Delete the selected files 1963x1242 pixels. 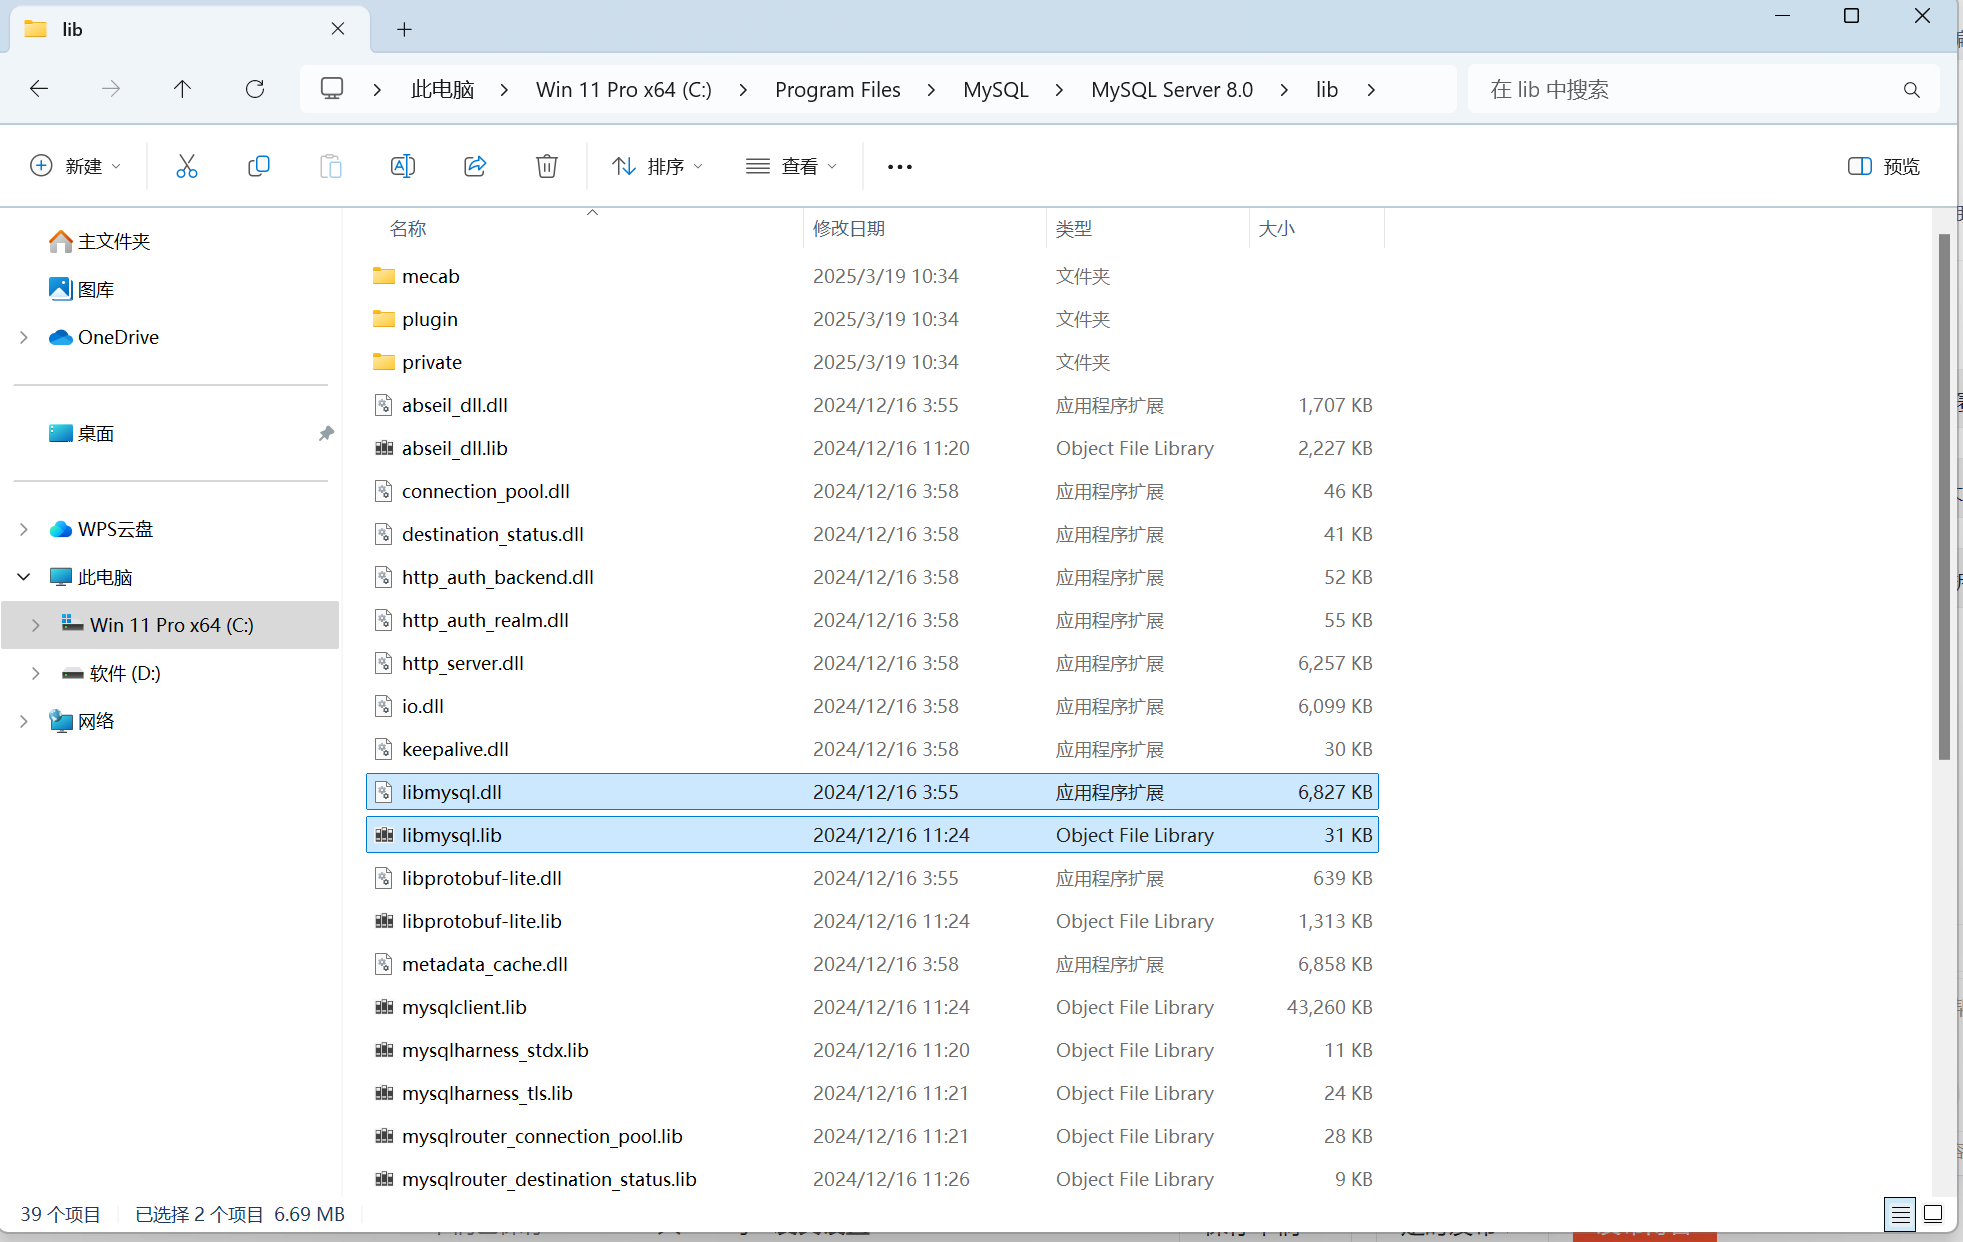[547, 166]
